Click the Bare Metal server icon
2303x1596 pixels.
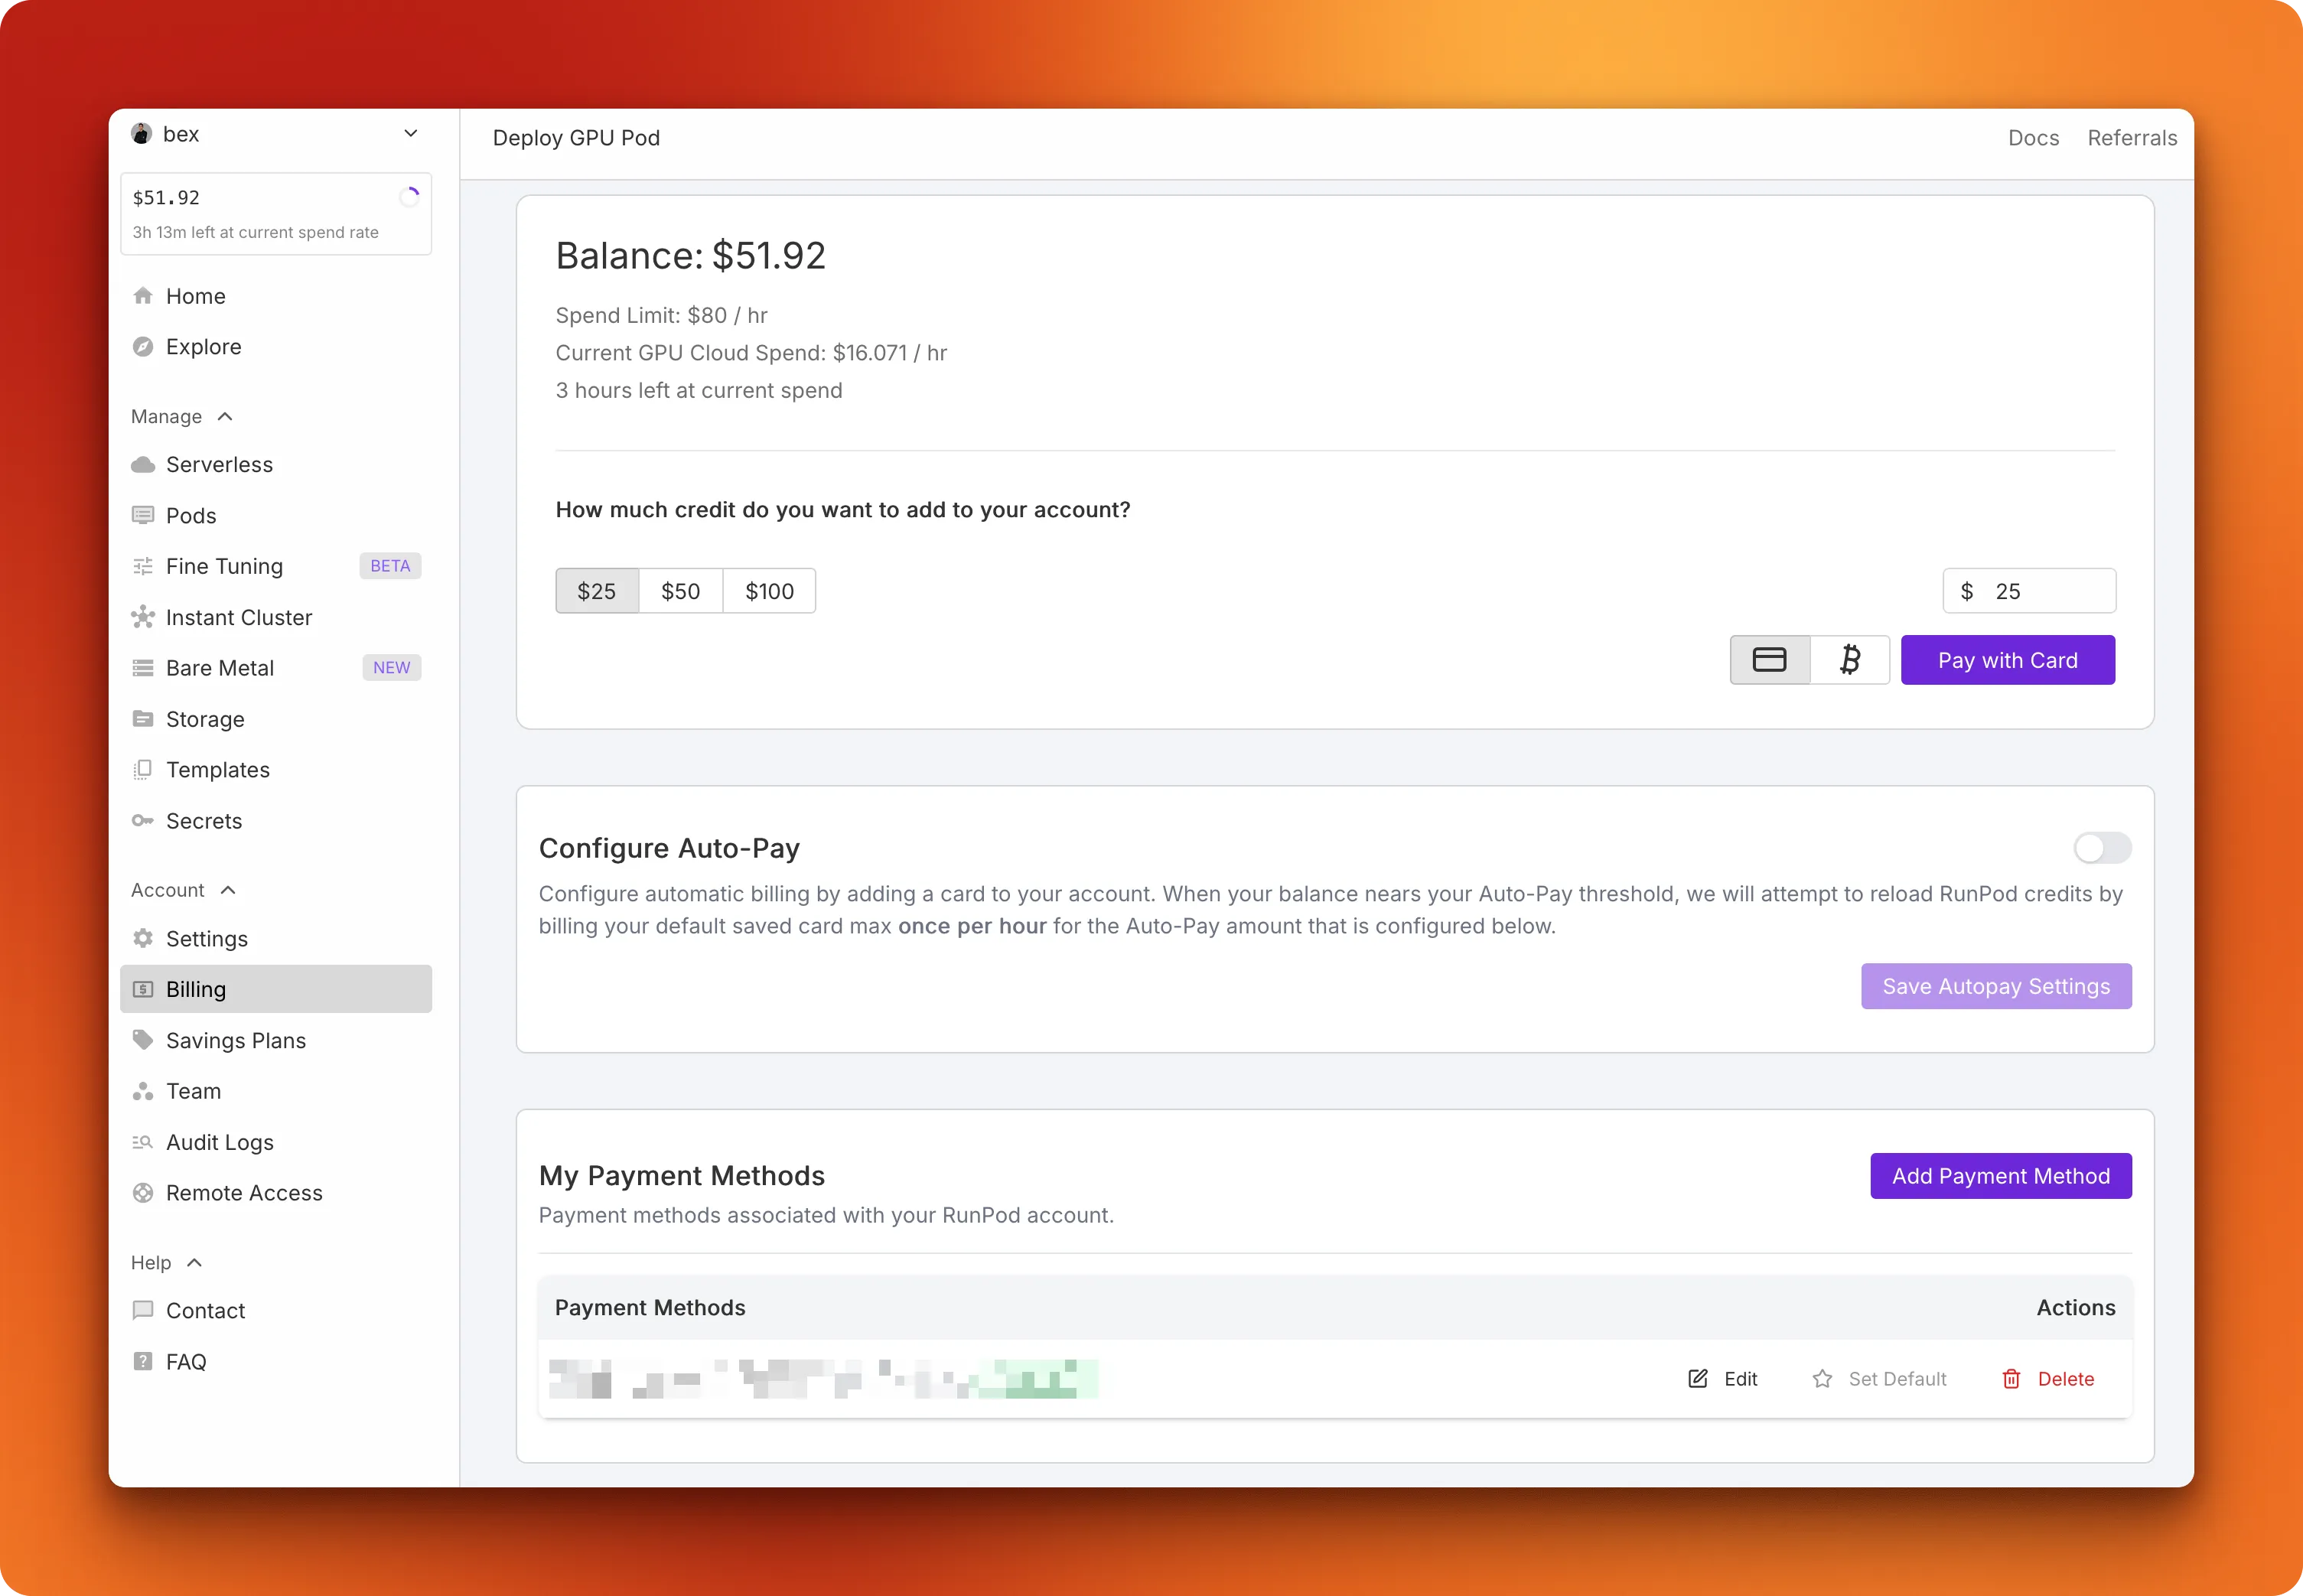click(143, 667)
